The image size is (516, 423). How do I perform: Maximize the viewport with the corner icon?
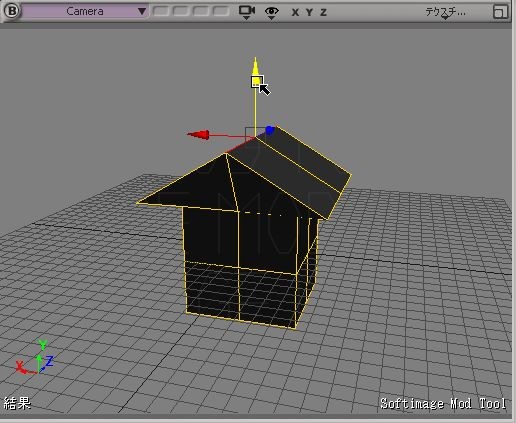500,12
